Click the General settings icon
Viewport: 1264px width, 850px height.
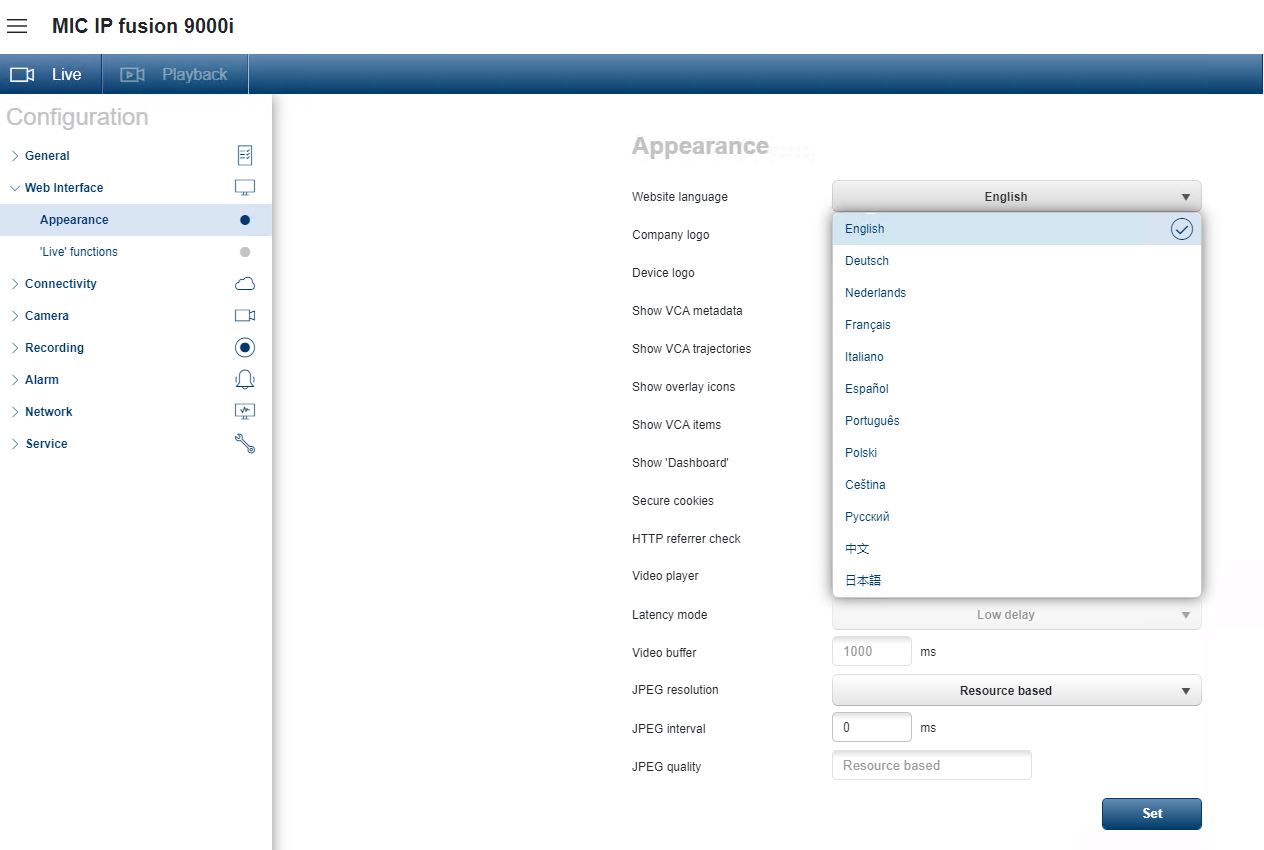coord(245,155)
